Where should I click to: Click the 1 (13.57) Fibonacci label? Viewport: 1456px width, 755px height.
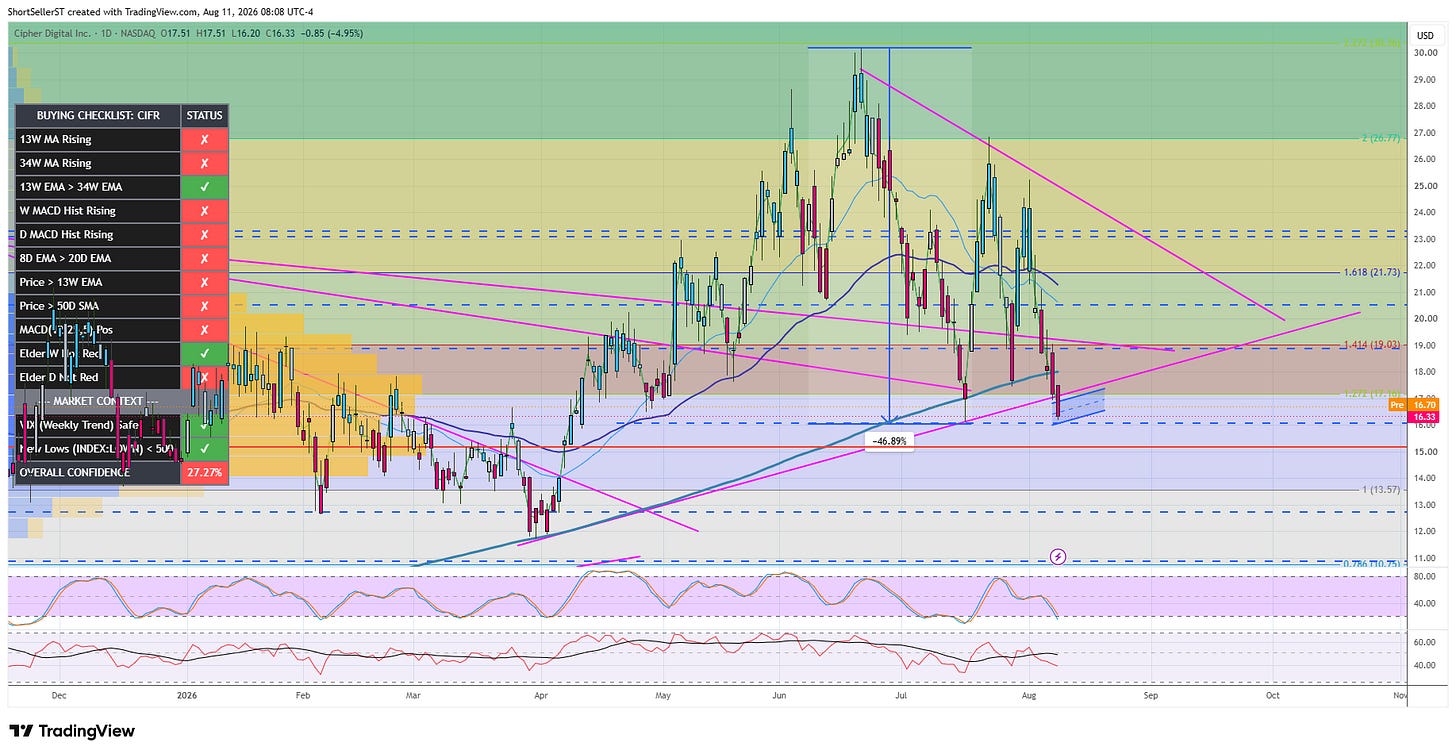click(x=1379, y=489)
